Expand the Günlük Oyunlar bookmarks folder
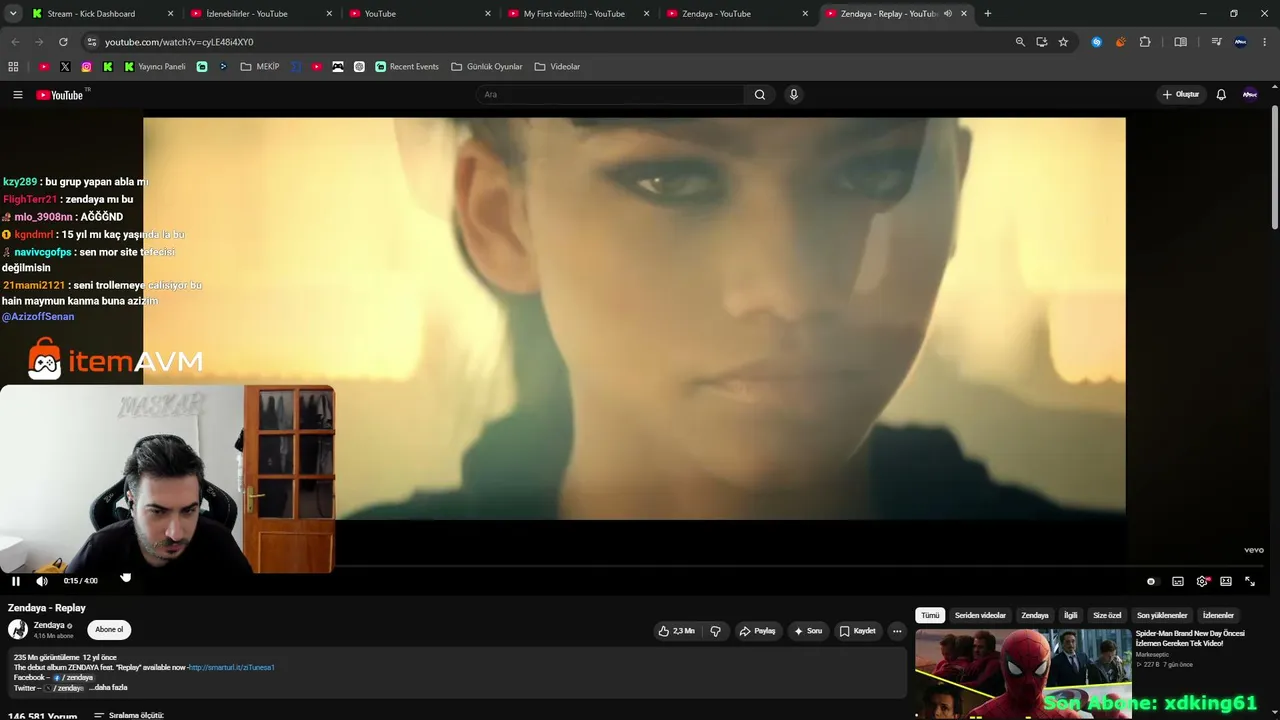 pyautogui.click(x=487, y=67)
